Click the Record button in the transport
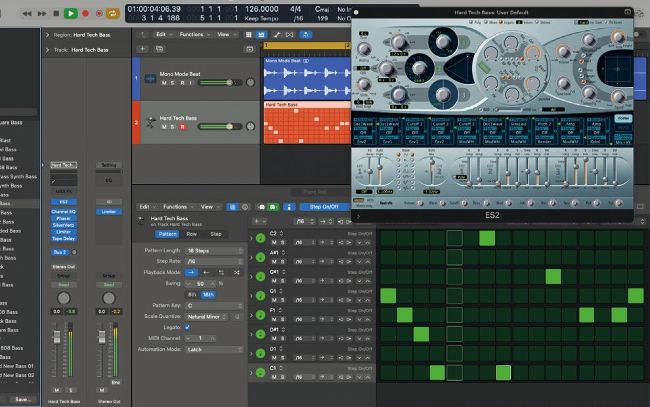The width and height of the screenshot is (650, 407). (85, 13)
